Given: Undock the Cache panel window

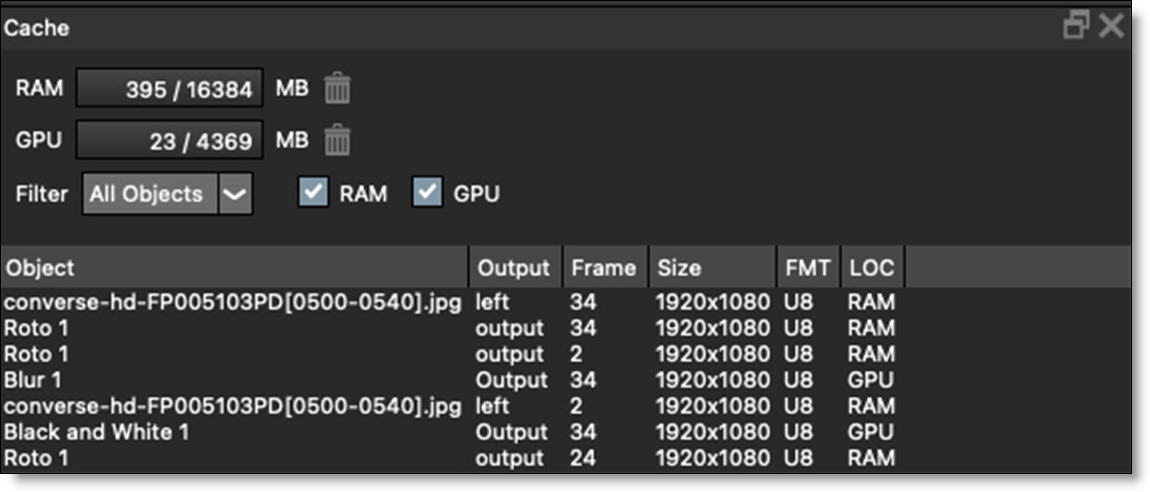Looking at the screenshot, I should point(1076,26).
